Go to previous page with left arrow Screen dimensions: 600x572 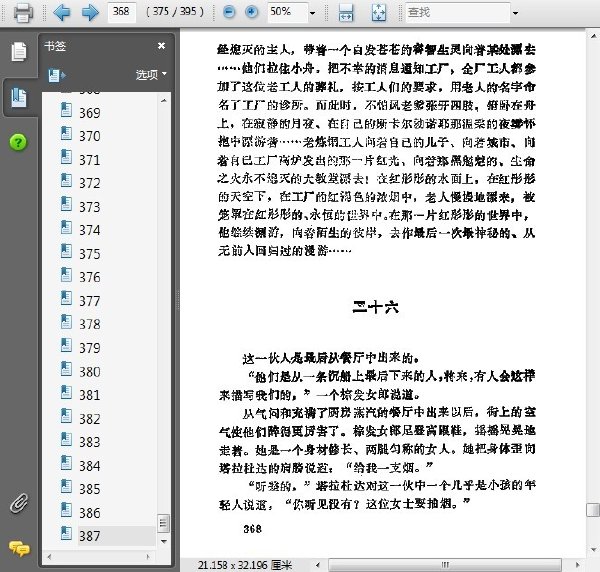click(61, 12)
